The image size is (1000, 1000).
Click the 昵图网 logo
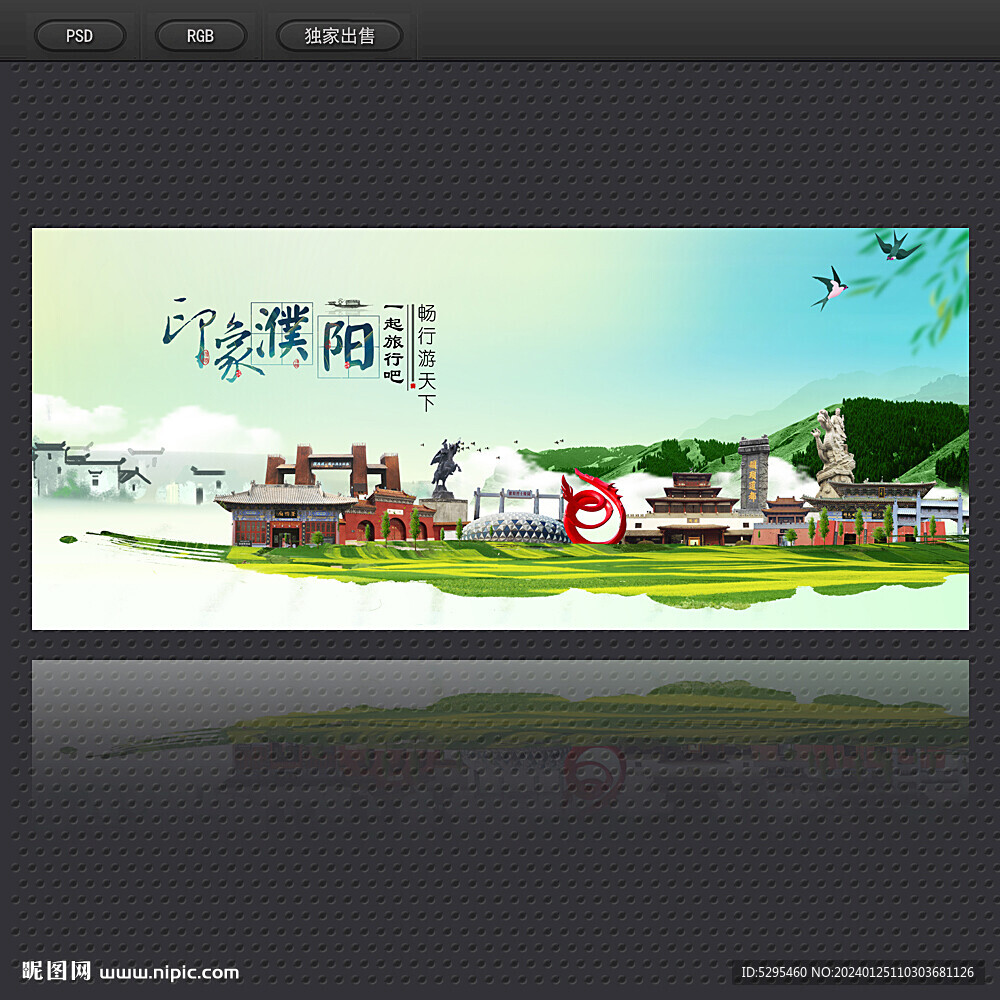click(x=56, y=971)
